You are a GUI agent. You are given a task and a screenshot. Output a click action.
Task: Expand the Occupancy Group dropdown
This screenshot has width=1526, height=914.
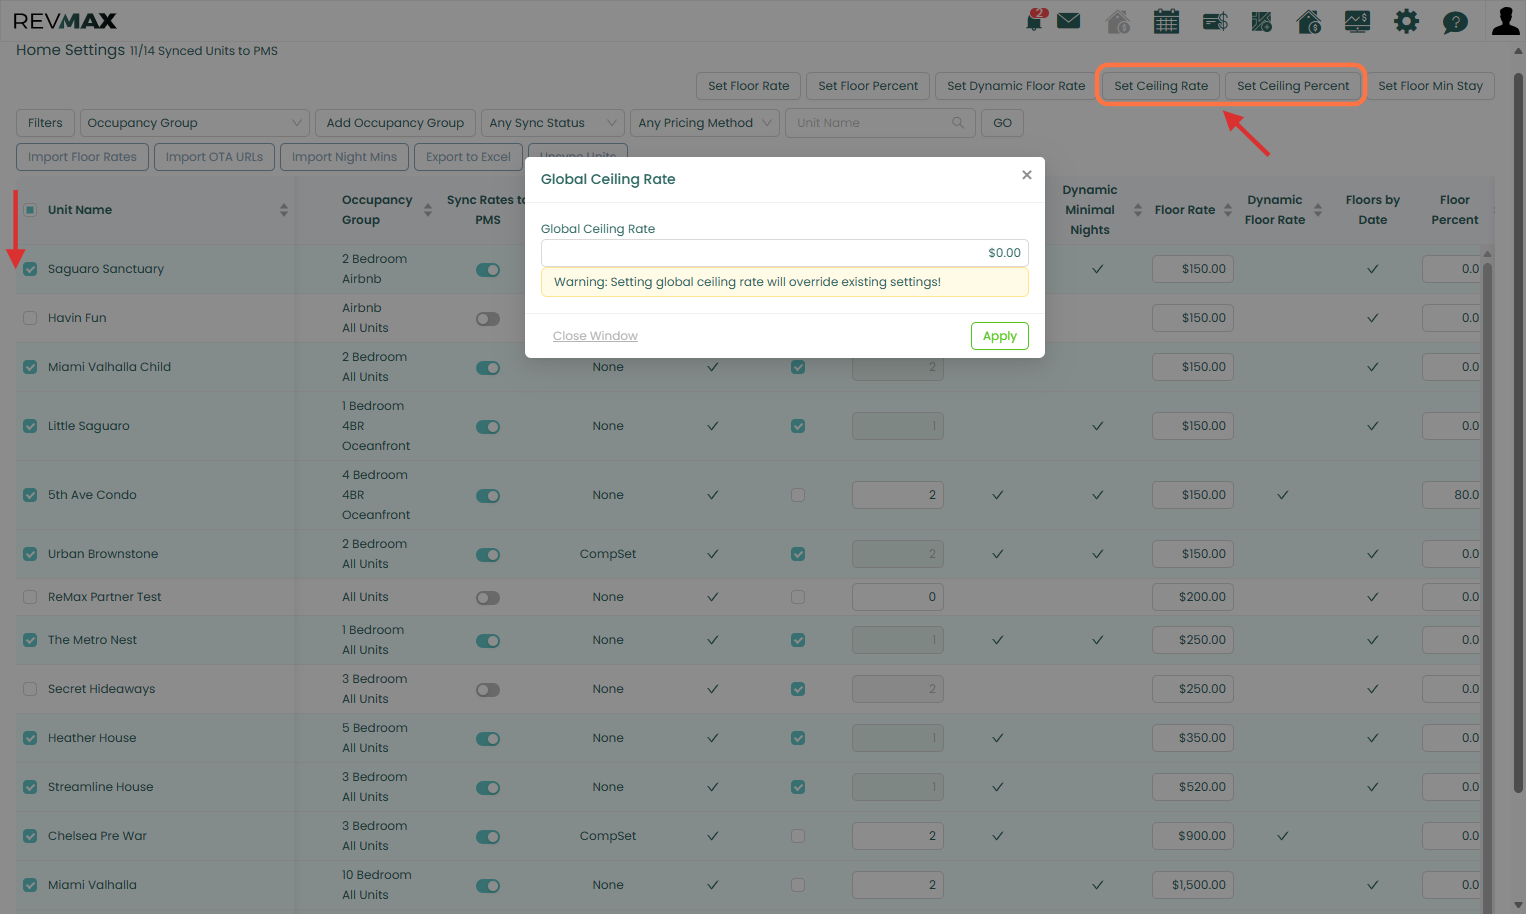195,123
